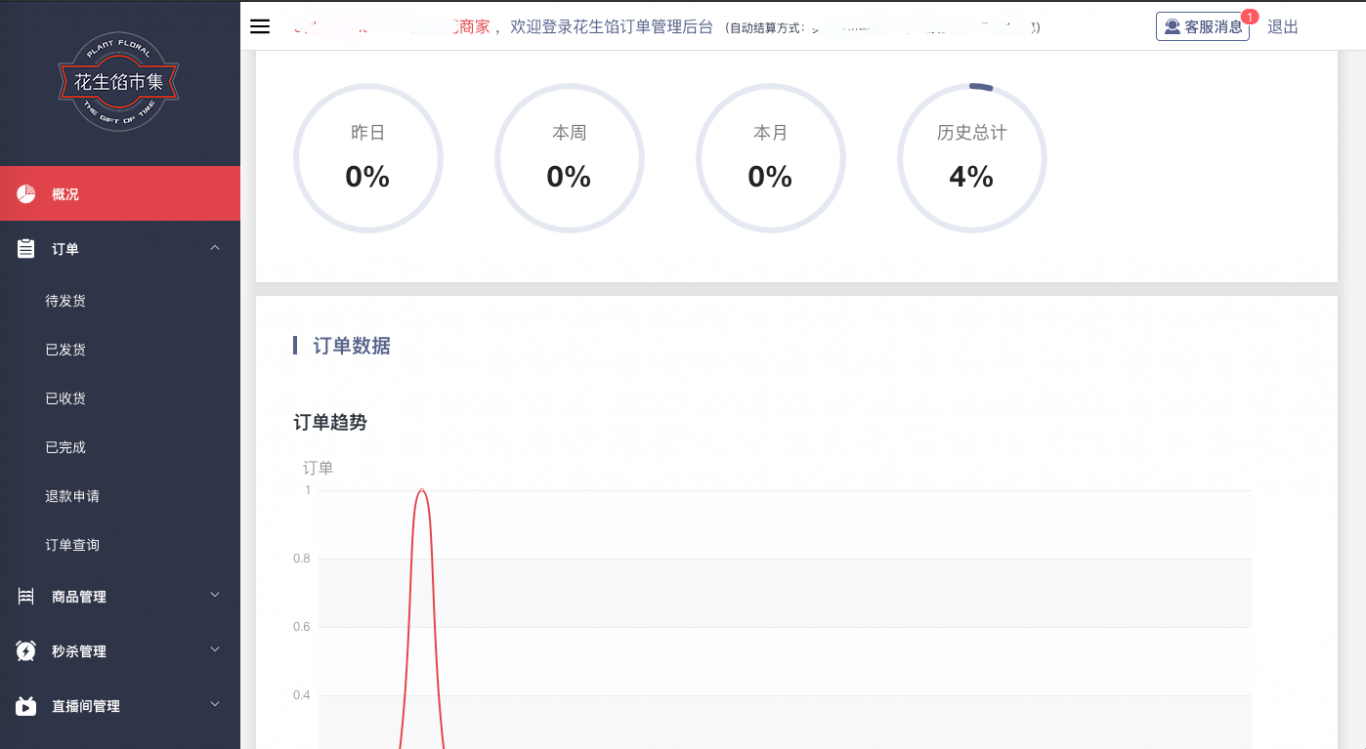The width and height of the screenshot is (1366, 749).
Task: Expand the 直播间管理 chevron
Action: [215, 704]
